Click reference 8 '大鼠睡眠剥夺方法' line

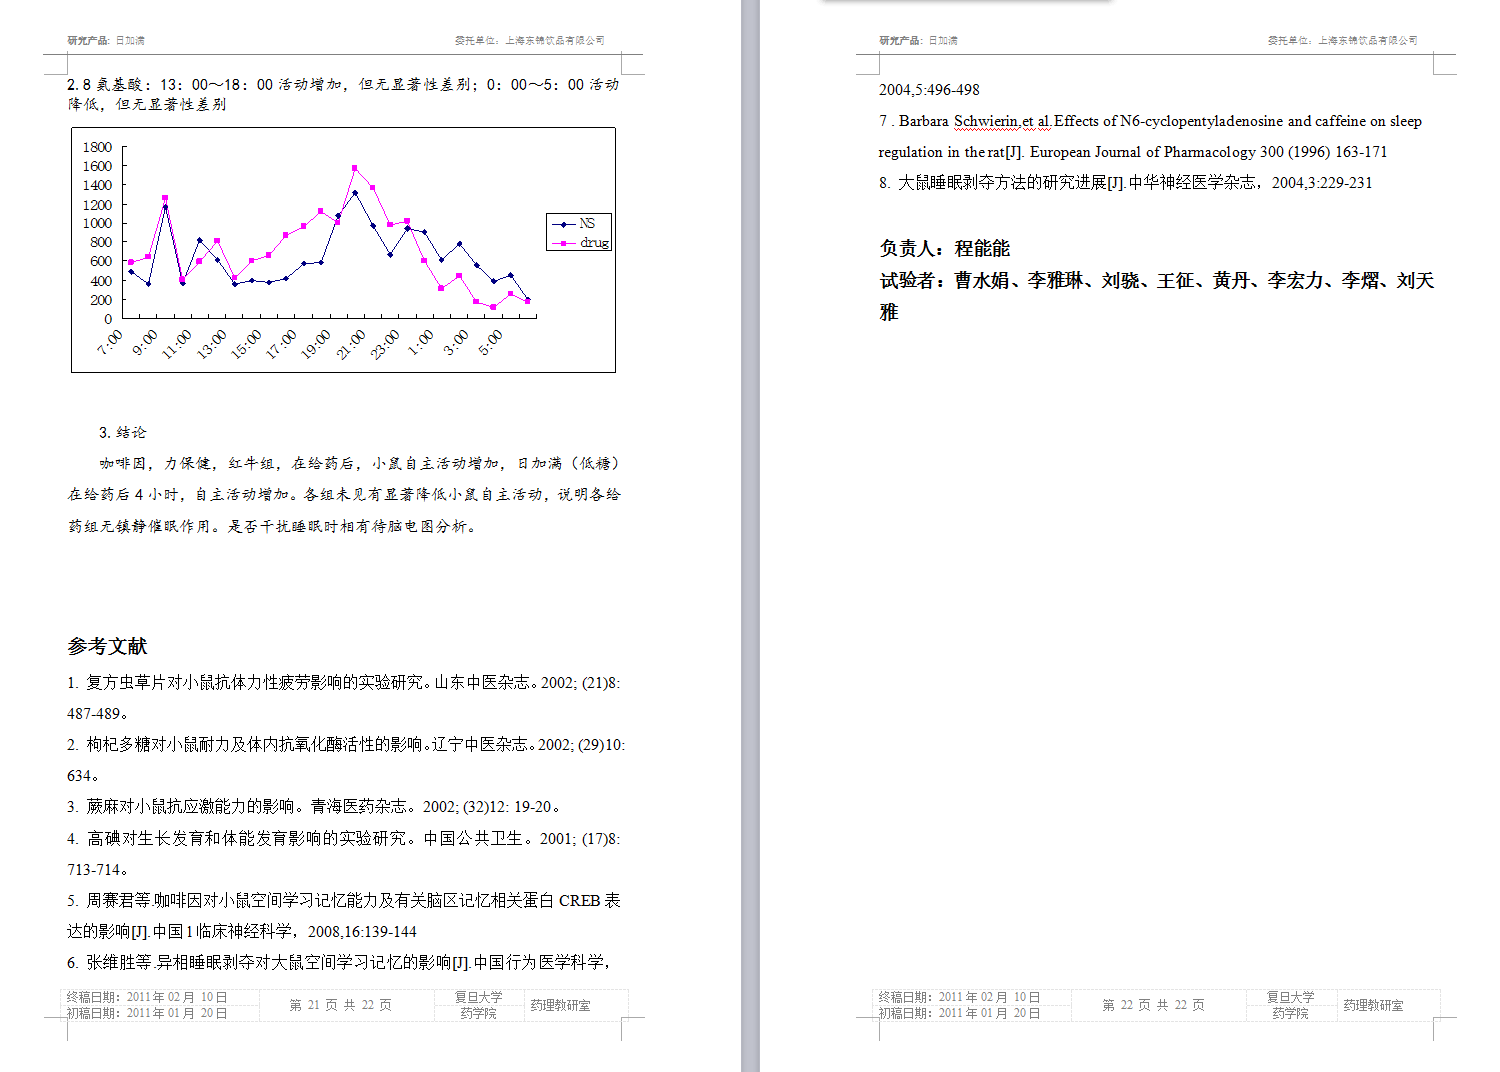pyautogui.click(x=1126, y=183)
